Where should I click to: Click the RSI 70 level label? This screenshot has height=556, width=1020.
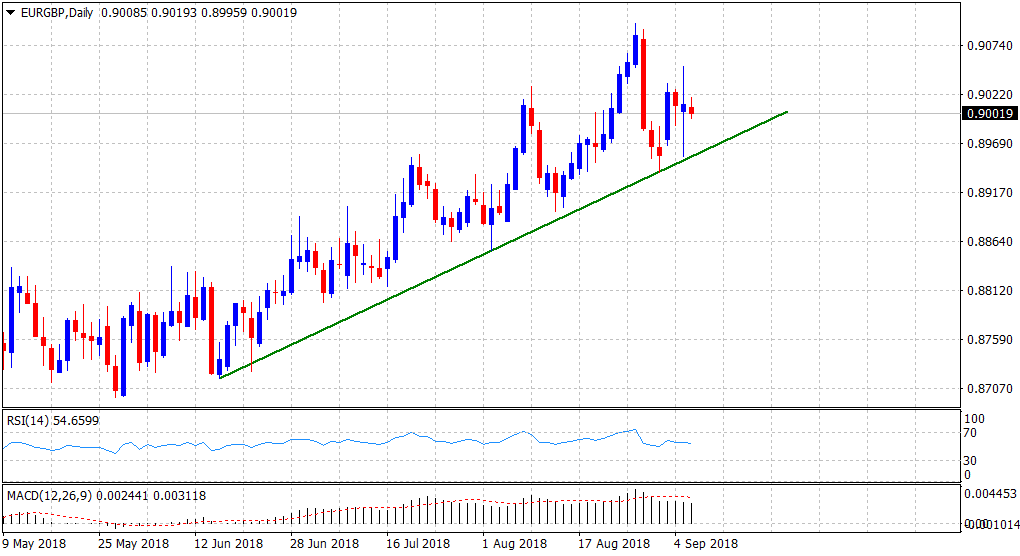(968, 433)
